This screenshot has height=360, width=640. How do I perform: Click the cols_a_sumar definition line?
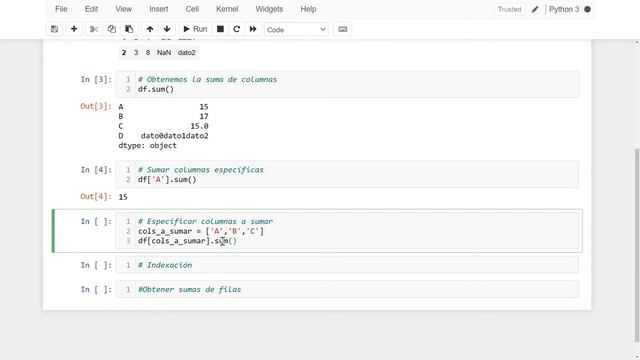pos(201,231)
